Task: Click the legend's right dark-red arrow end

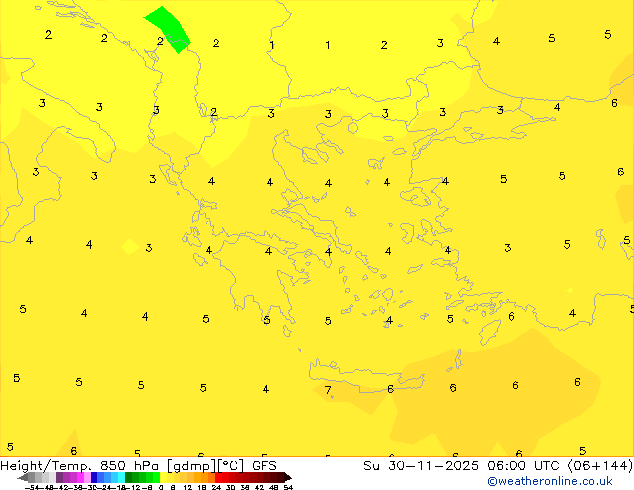Action: click(x=287, y=477)
